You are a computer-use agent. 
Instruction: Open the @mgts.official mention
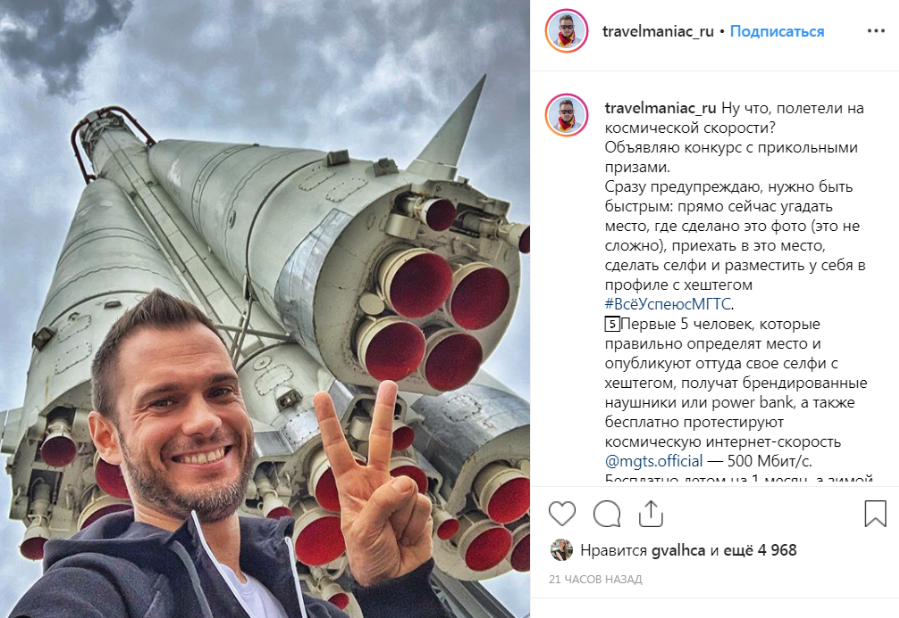pos(654,461)
